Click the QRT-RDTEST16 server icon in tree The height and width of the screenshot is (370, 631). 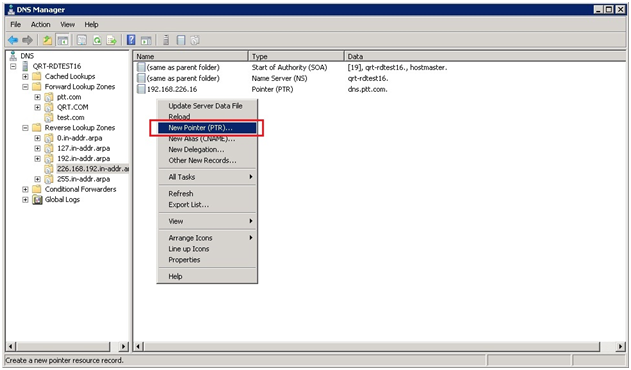pyautogui.click(x=25, y=66)
